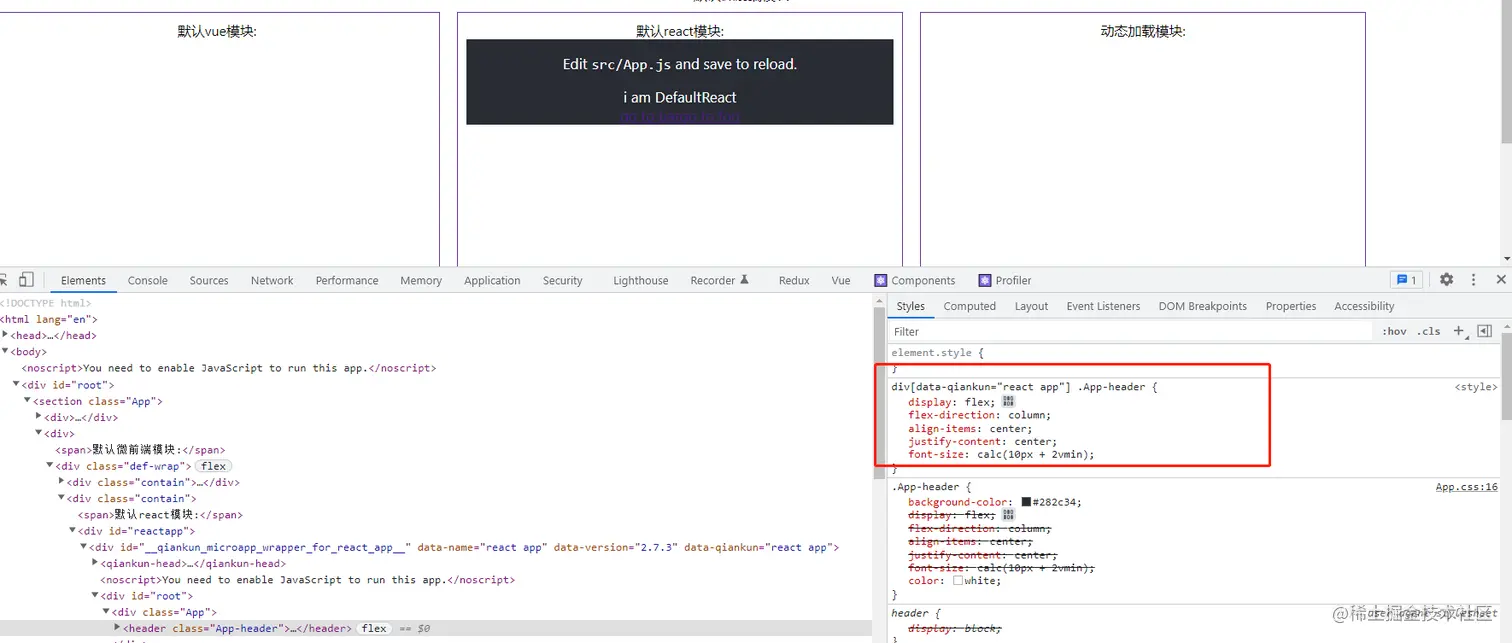
Task: Open the Lighthouse tab
Action: pos(640,280)
